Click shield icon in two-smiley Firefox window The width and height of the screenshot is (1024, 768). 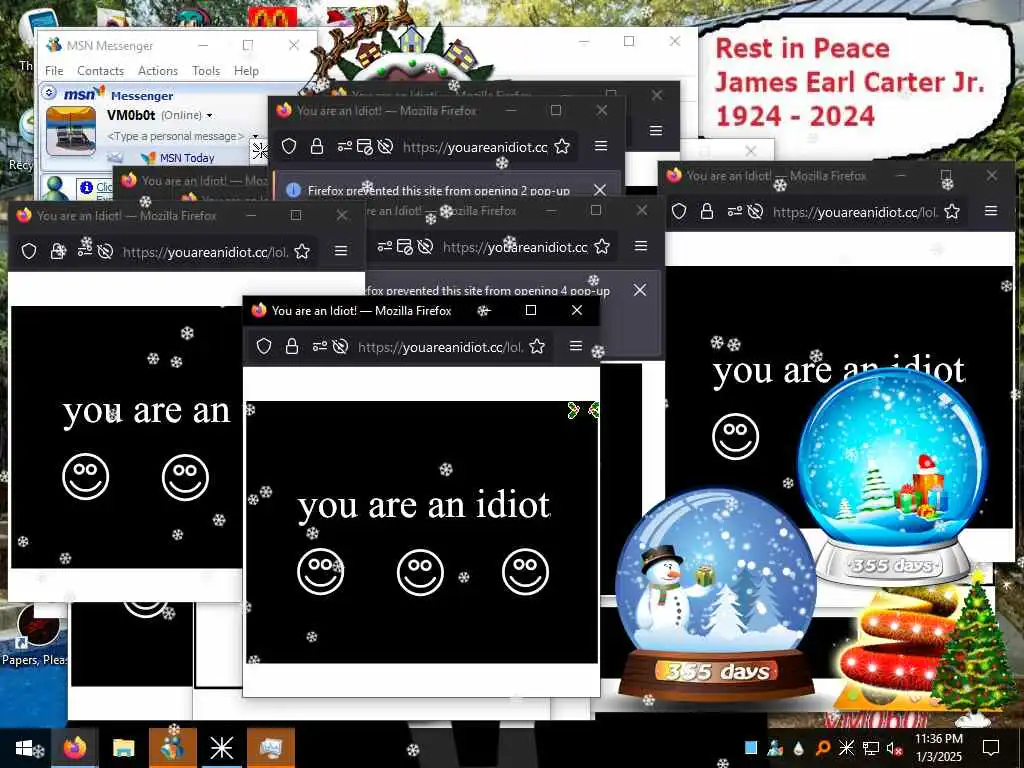pyautogui.click(x=29, y=251)
